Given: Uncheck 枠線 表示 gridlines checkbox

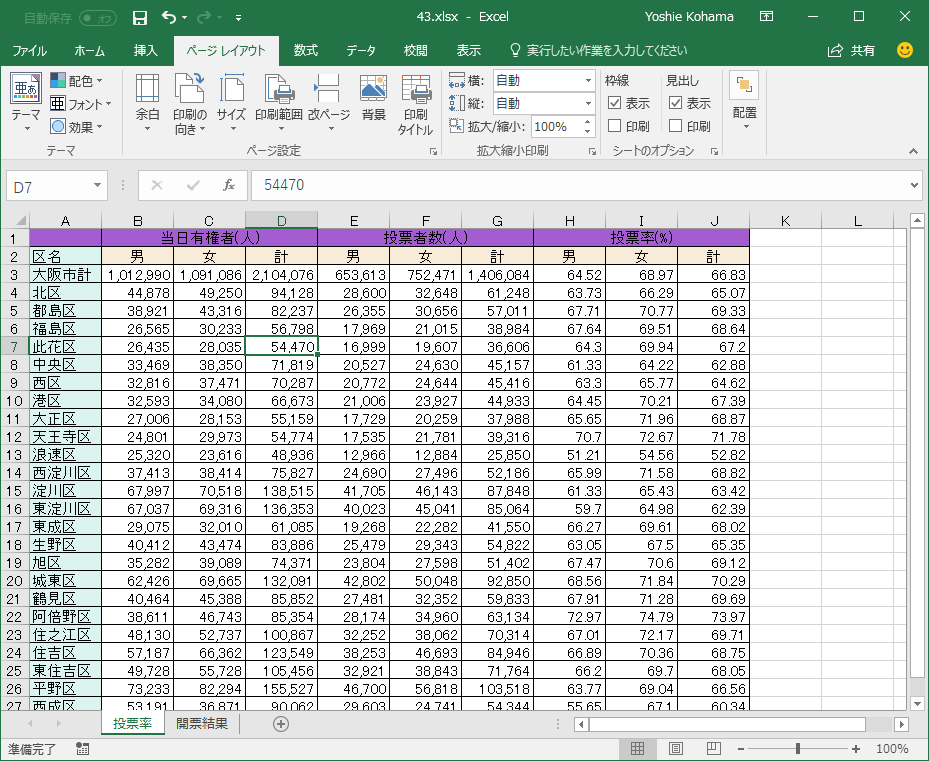Looking at the screenshot, I should point(615,103).
